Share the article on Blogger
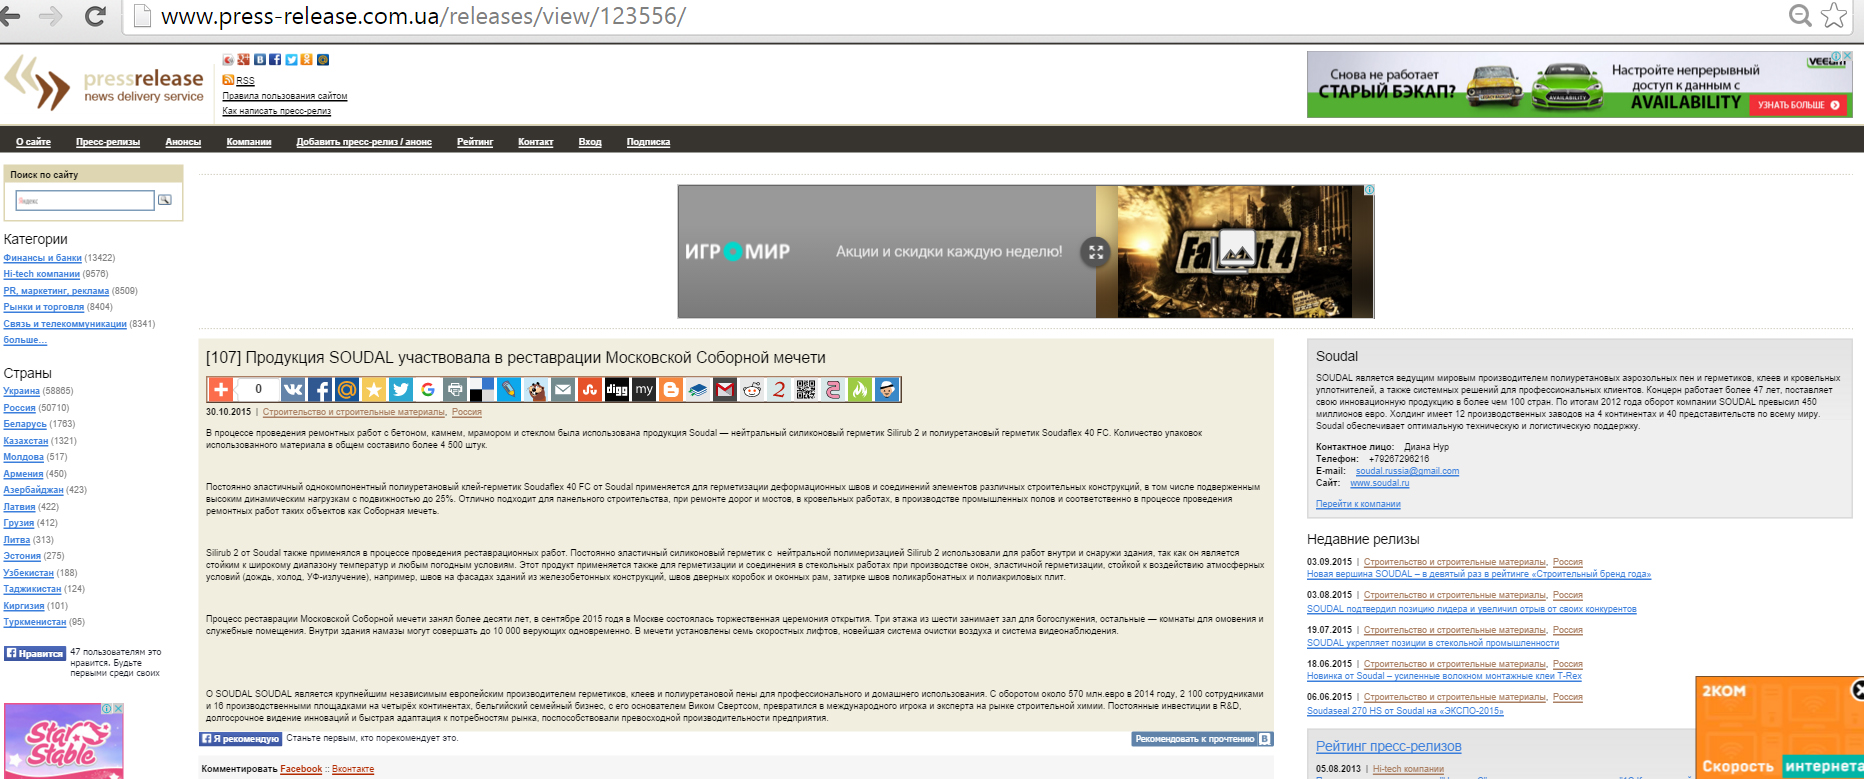The height and width of the screenshot is (779, 1864). click(671, 389)
